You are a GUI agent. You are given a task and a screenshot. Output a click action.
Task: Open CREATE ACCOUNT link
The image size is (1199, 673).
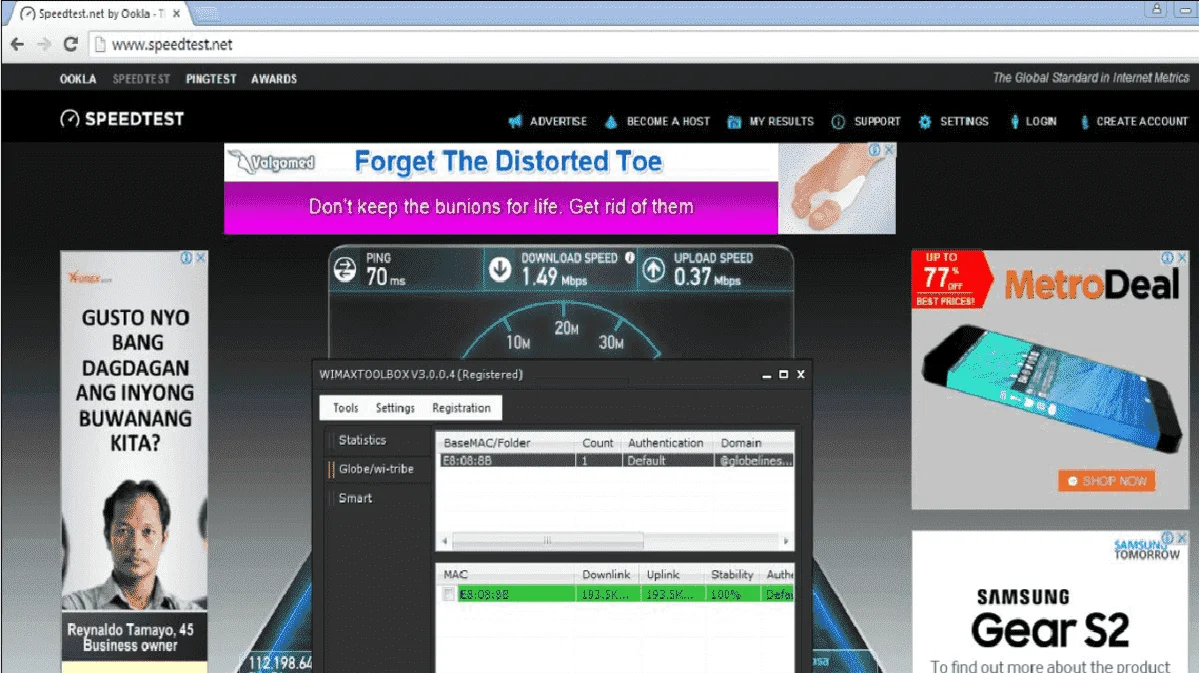(x=1142, y=121)
